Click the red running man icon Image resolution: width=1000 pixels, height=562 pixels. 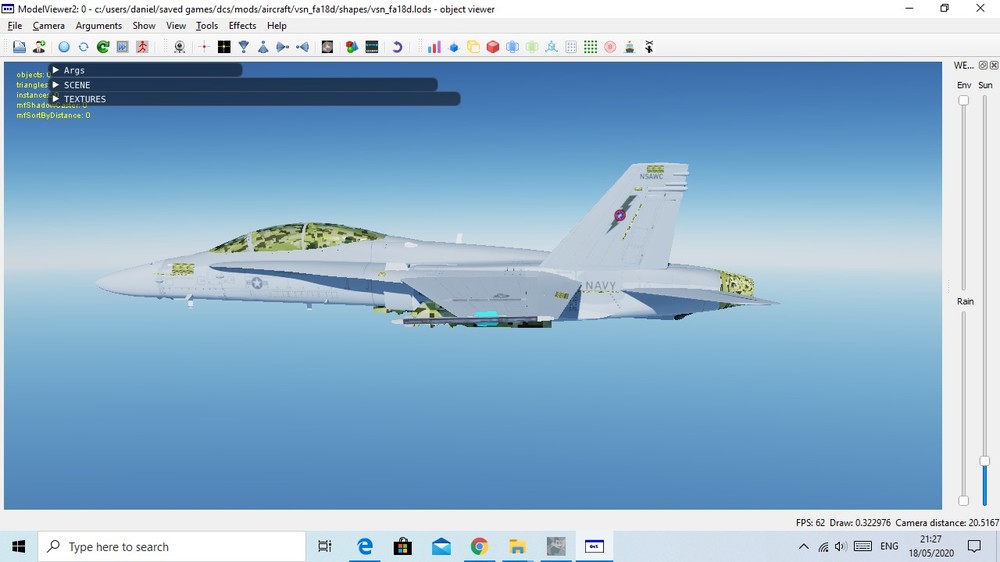tap(143, 47)
